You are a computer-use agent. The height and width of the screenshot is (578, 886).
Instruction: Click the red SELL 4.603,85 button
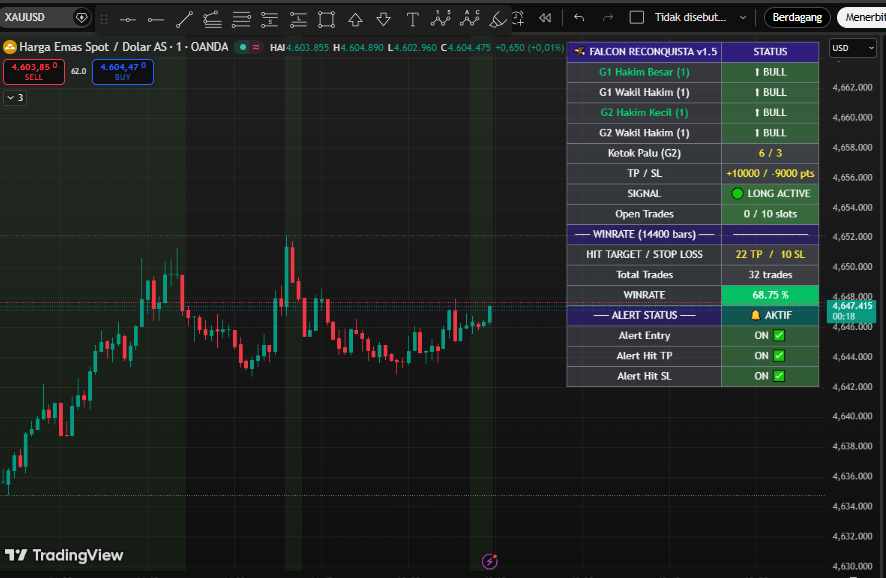click(34, 72)
